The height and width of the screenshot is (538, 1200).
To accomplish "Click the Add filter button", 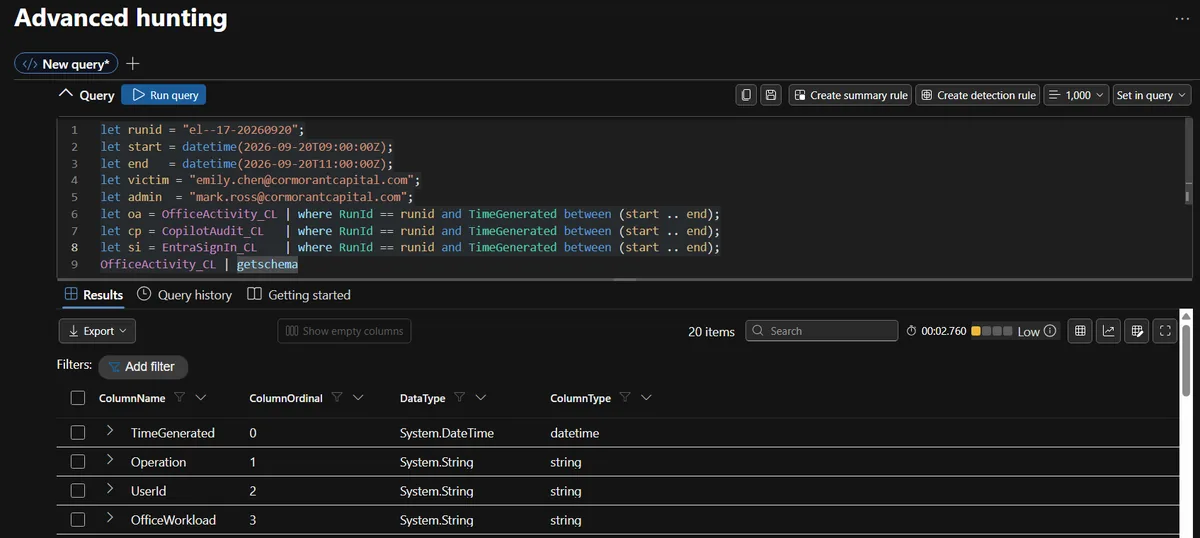I will (142, 367).
